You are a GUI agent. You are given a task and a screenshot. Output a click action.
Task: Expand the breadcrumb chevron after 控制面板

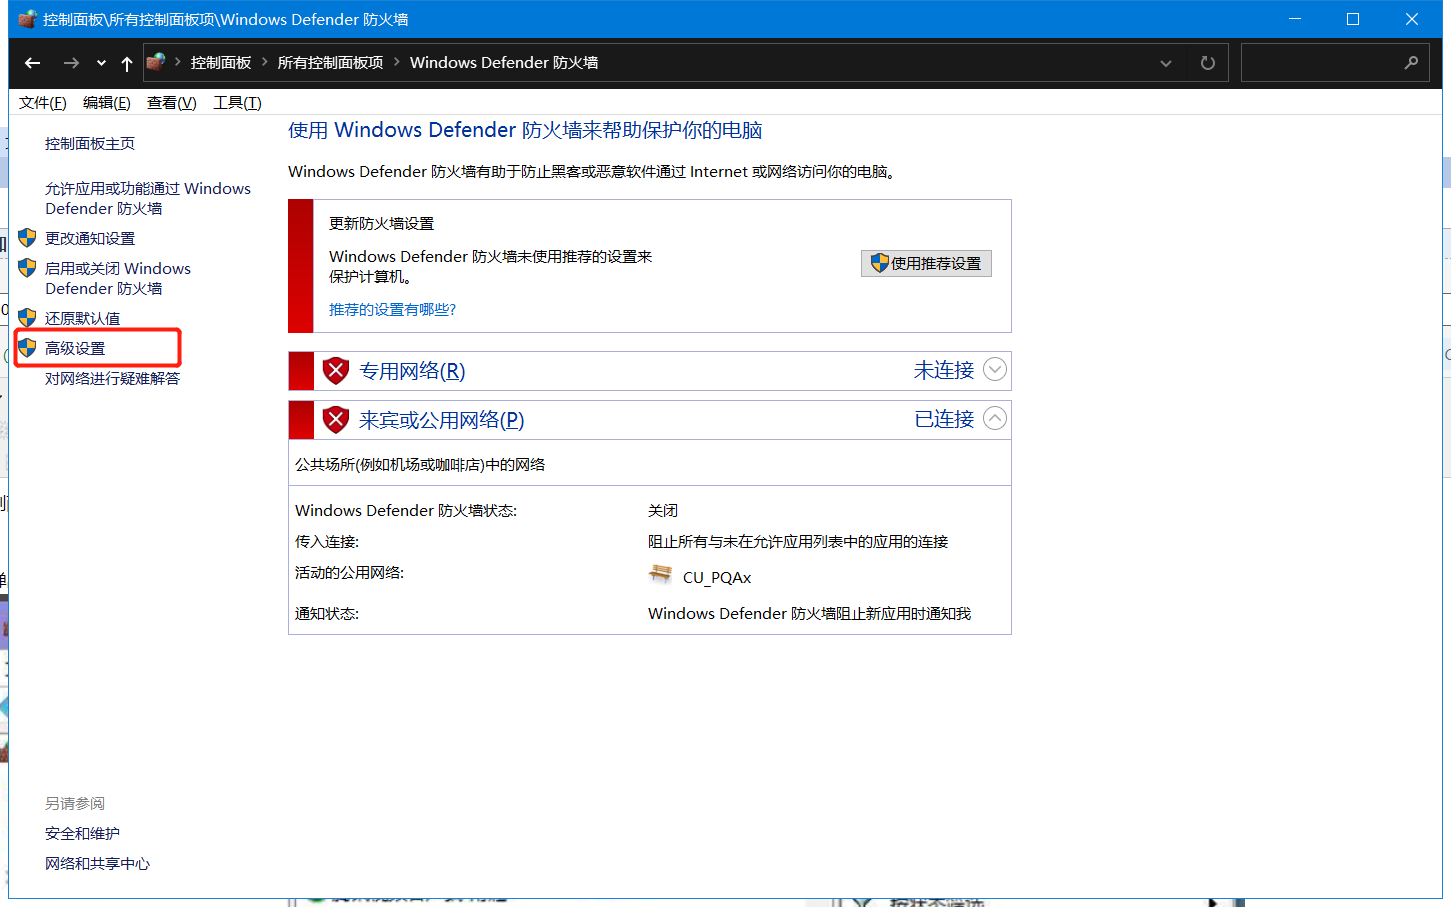click(265, 62)
